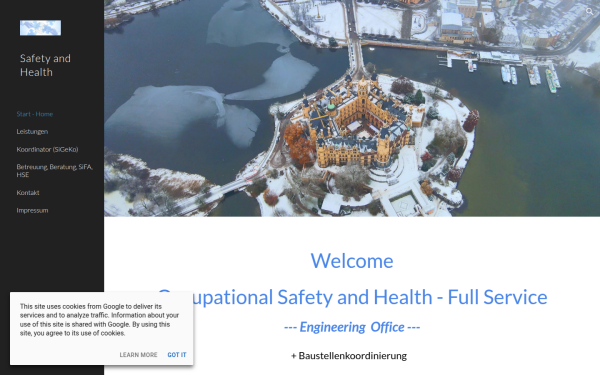This screenshot has height=375, width=600.
Task: Click the Engineering Office subtitle
Action: tap(352, 327)
